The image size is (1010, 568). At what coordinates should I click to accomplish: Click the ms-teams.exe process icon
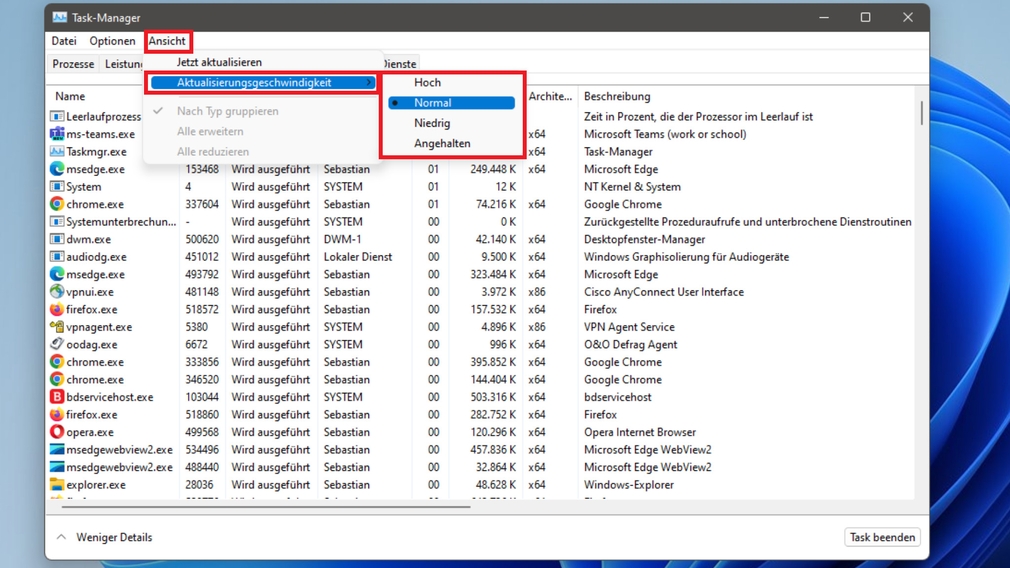[x=57, y=134]
